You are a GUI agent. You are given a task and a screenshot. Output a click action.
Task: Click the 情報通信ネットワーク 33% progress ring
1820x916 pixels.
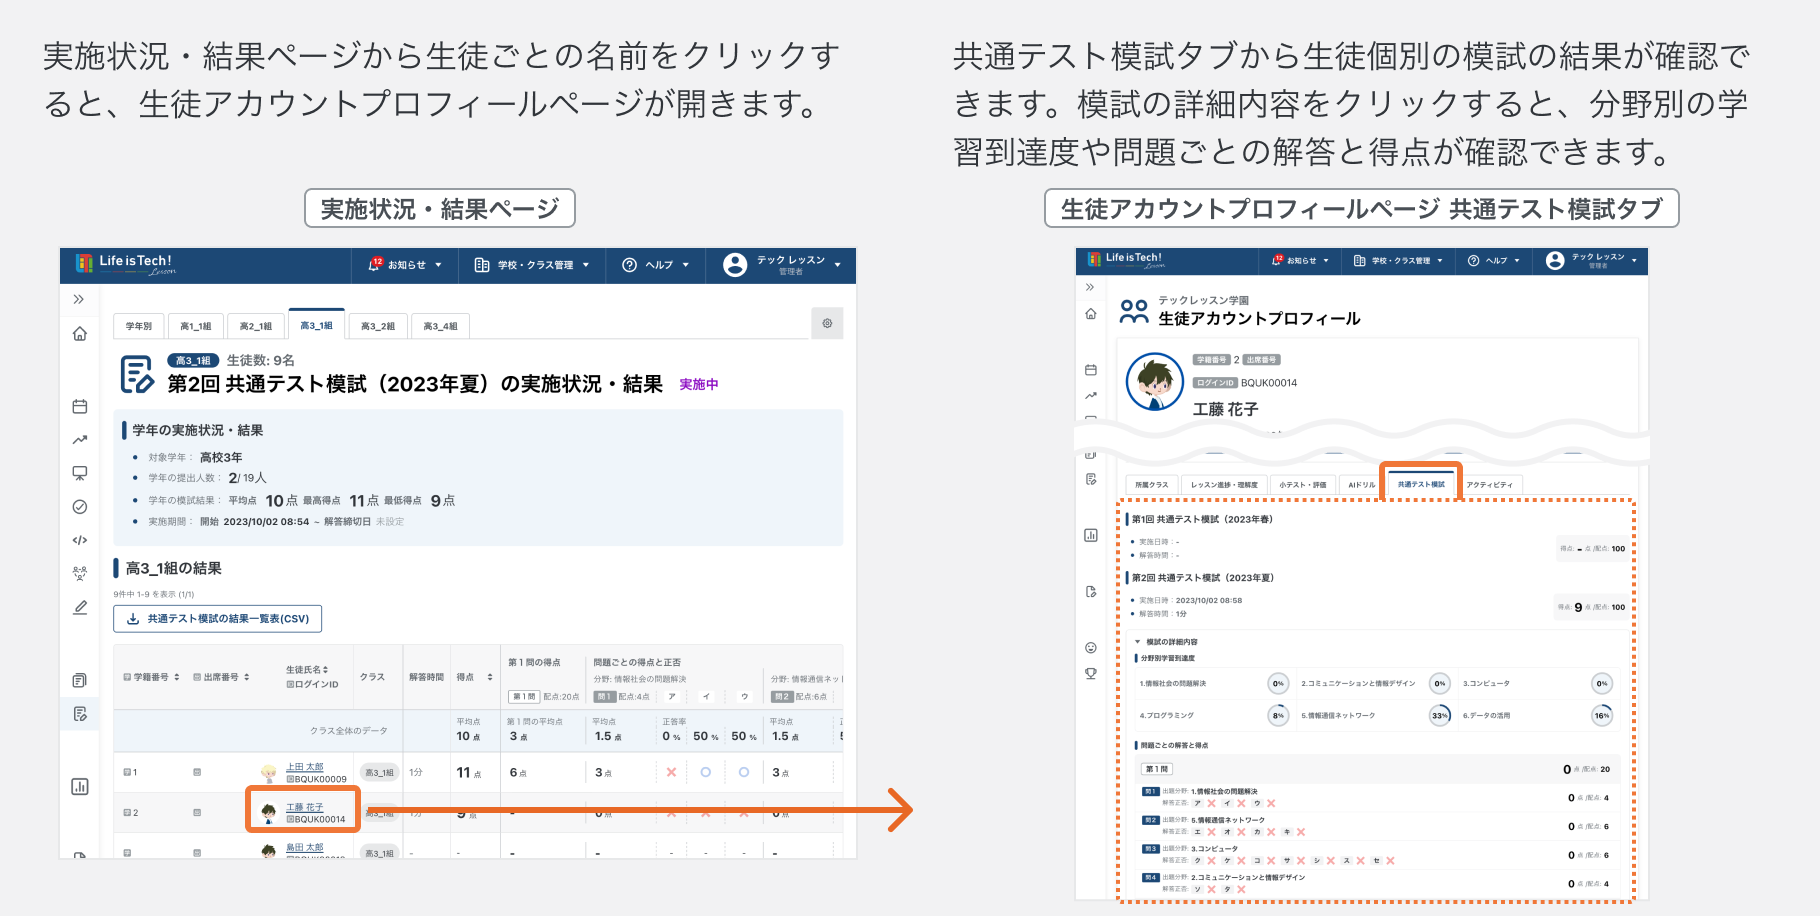click(1439, 715)
